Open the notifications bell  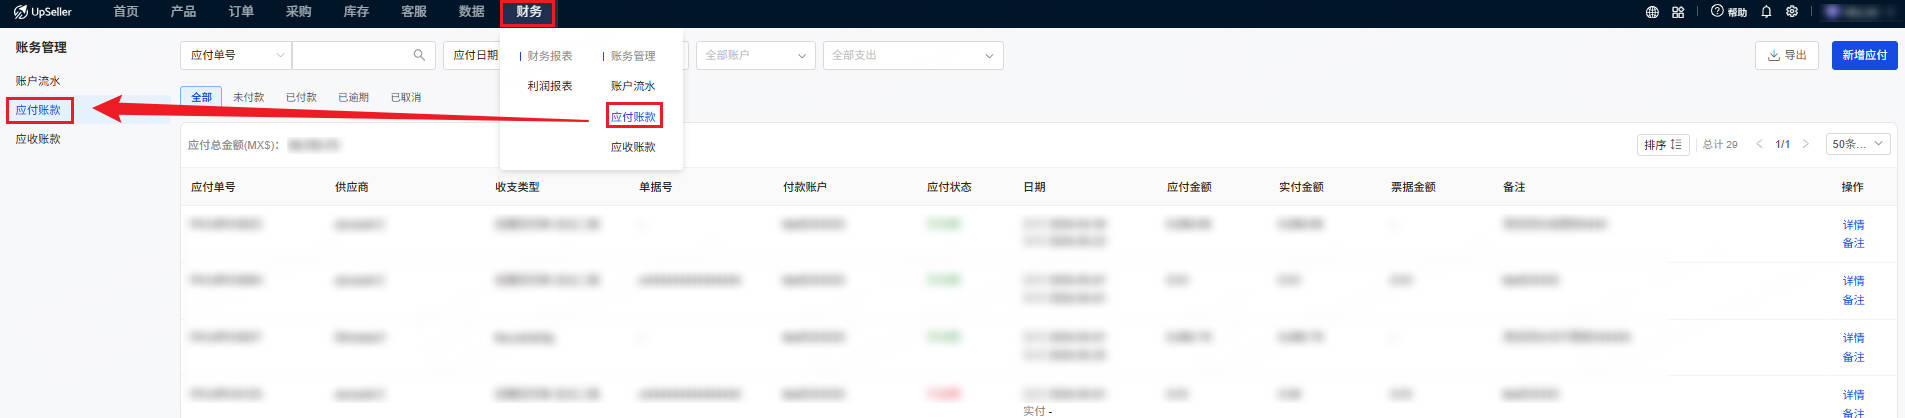point(1766,12)
